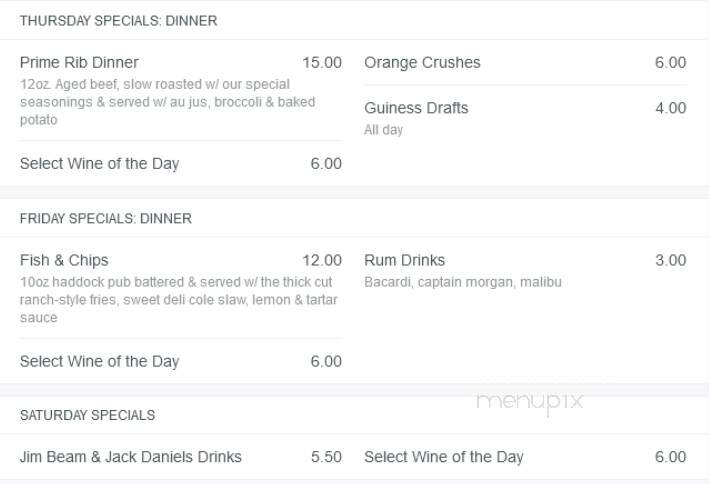Click the Friday Specials: Dinner heading
This screenshot has height=484, width=709.
[x=106, y=218]
